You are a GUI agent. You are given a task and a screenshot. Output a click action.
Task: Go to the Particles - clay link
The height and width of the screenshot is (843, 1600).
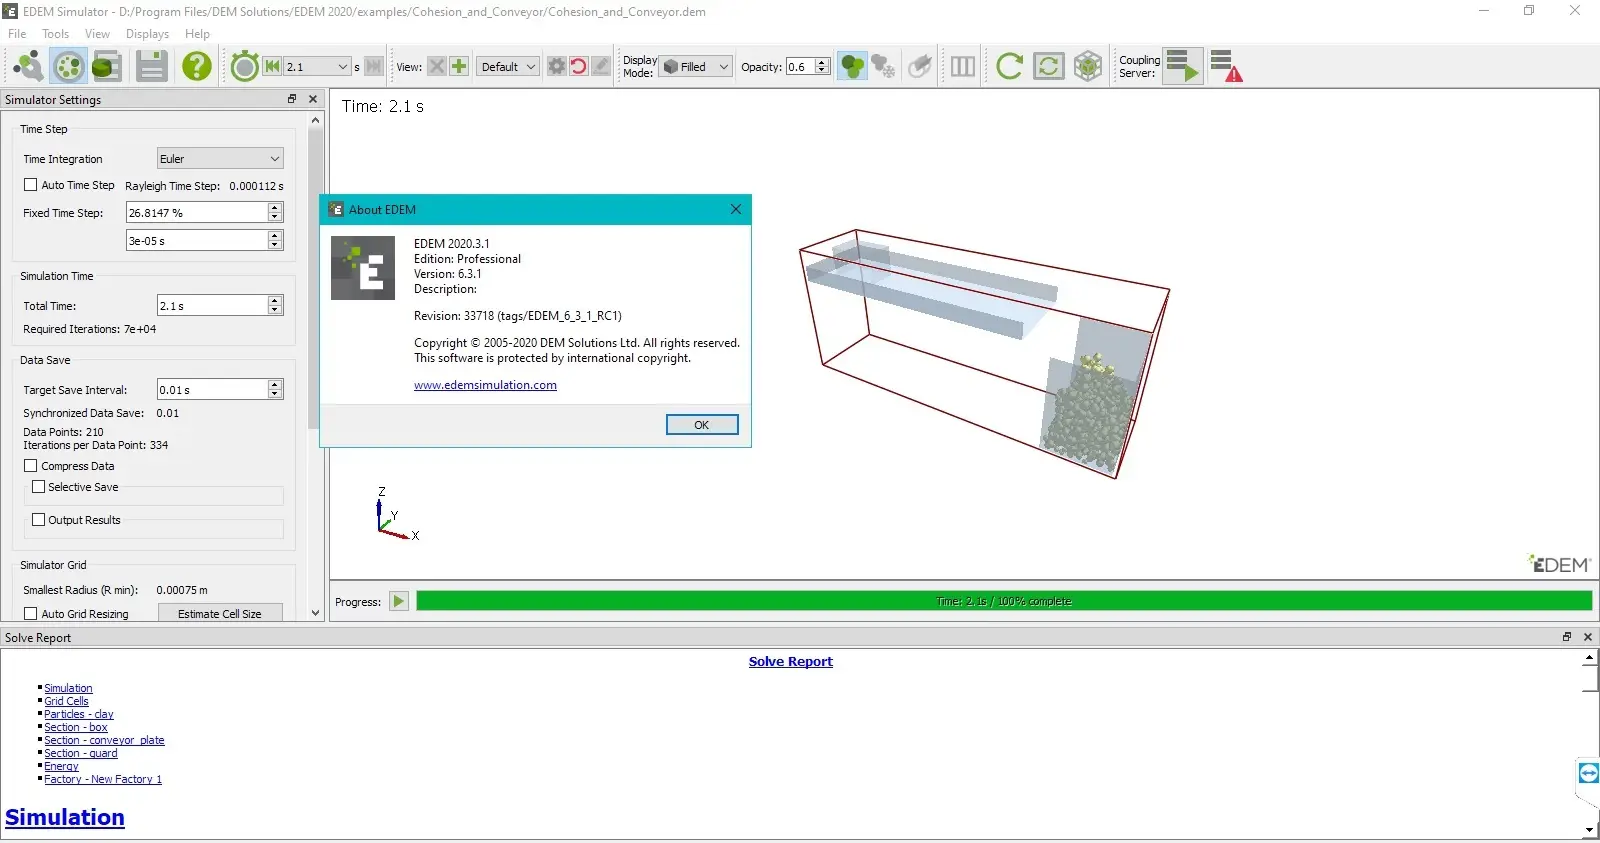click(79, 714)
